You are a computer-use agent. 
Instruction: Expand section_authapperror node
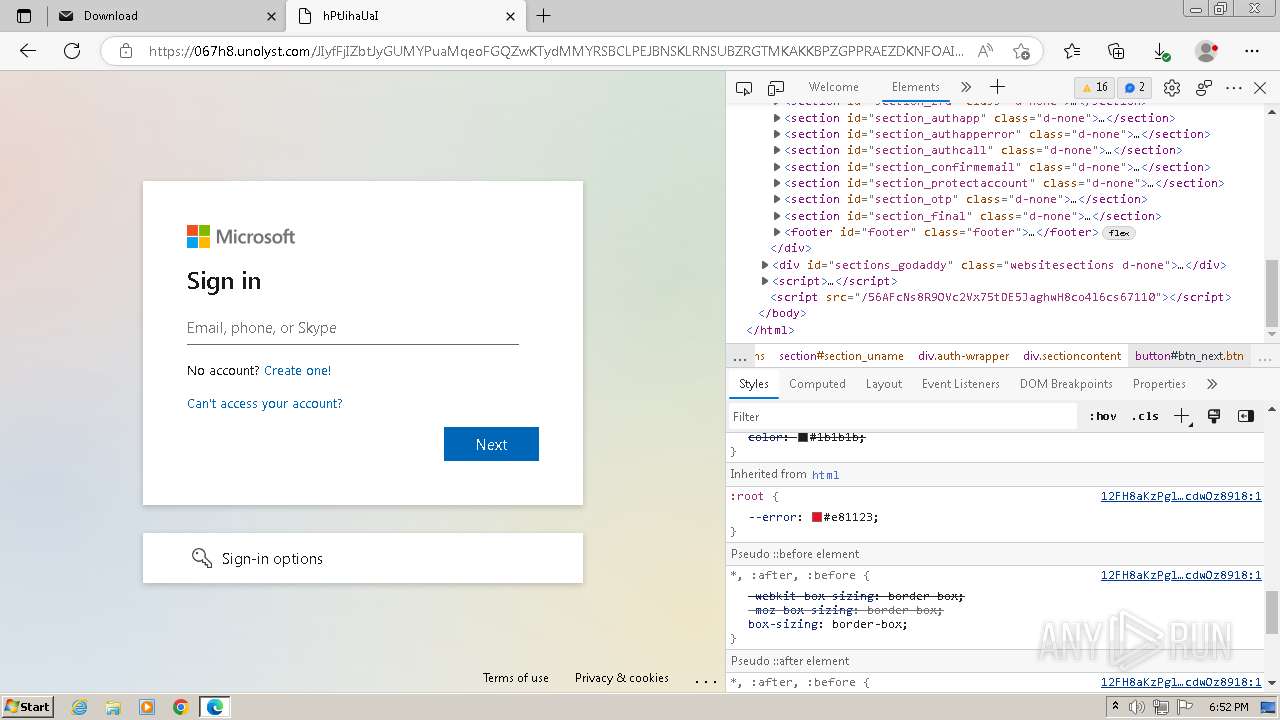777,134
